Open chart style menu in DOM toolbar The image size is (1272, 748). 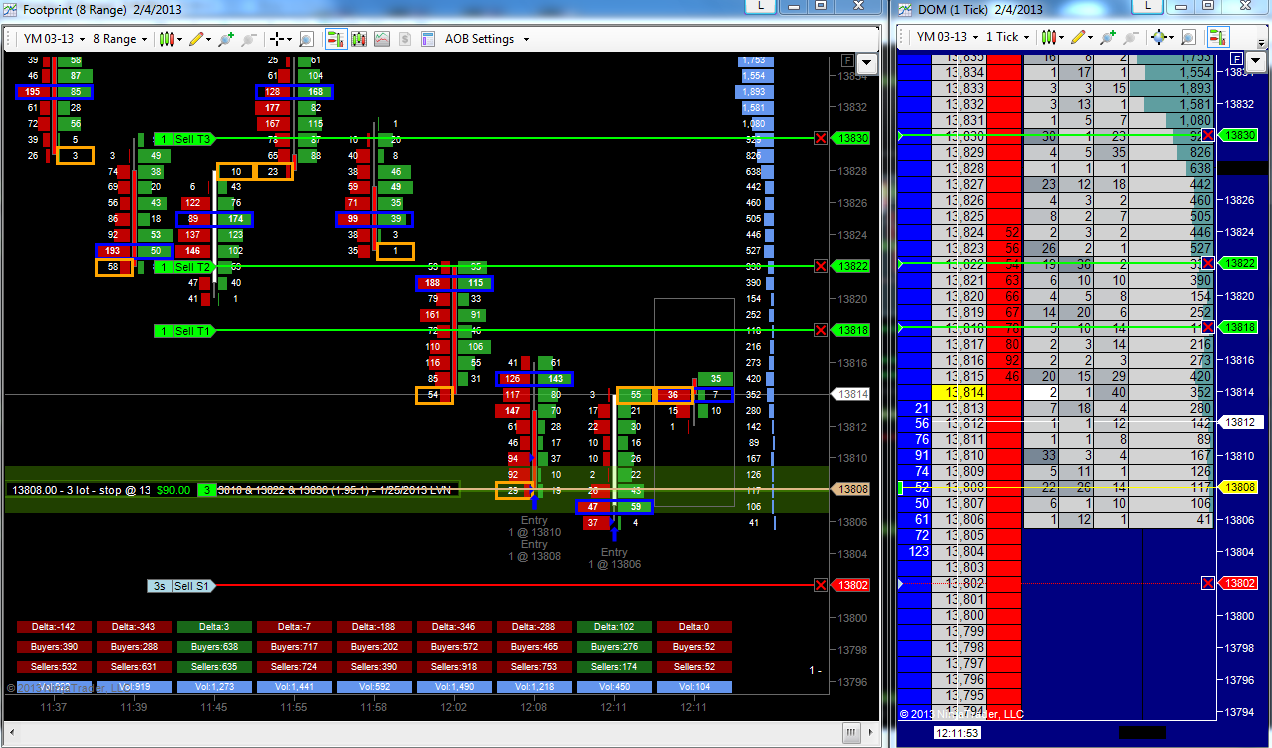1052,37
